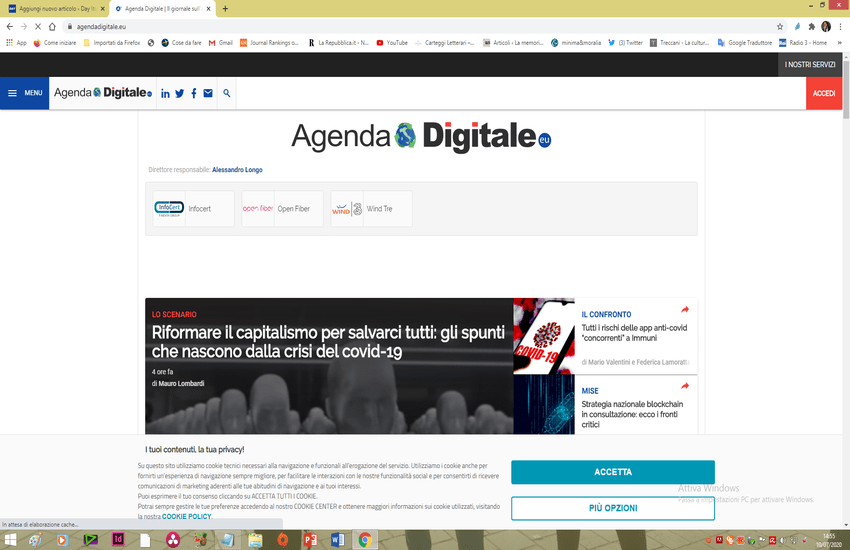Open the Infocert sponsor card
The width and height of the screenshot is (850, 550).
[x=194, y=209]
